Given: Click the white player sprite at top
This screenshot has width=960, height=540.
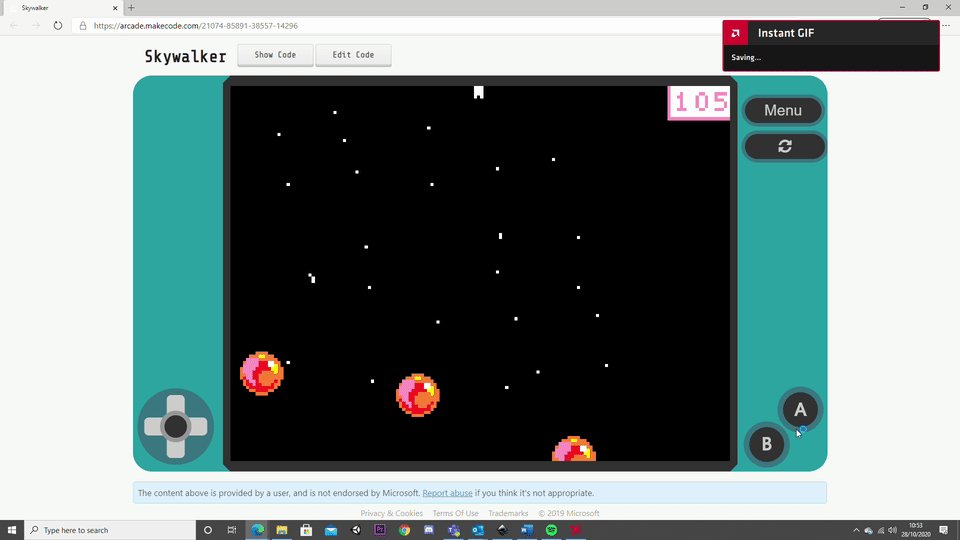Looking at the screenshot, I should click(479, 92).
